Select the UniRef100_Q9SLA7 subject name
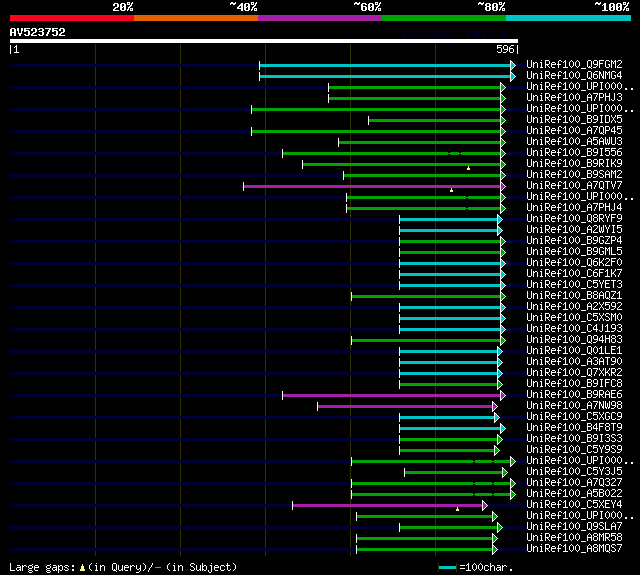 [574, 527]
